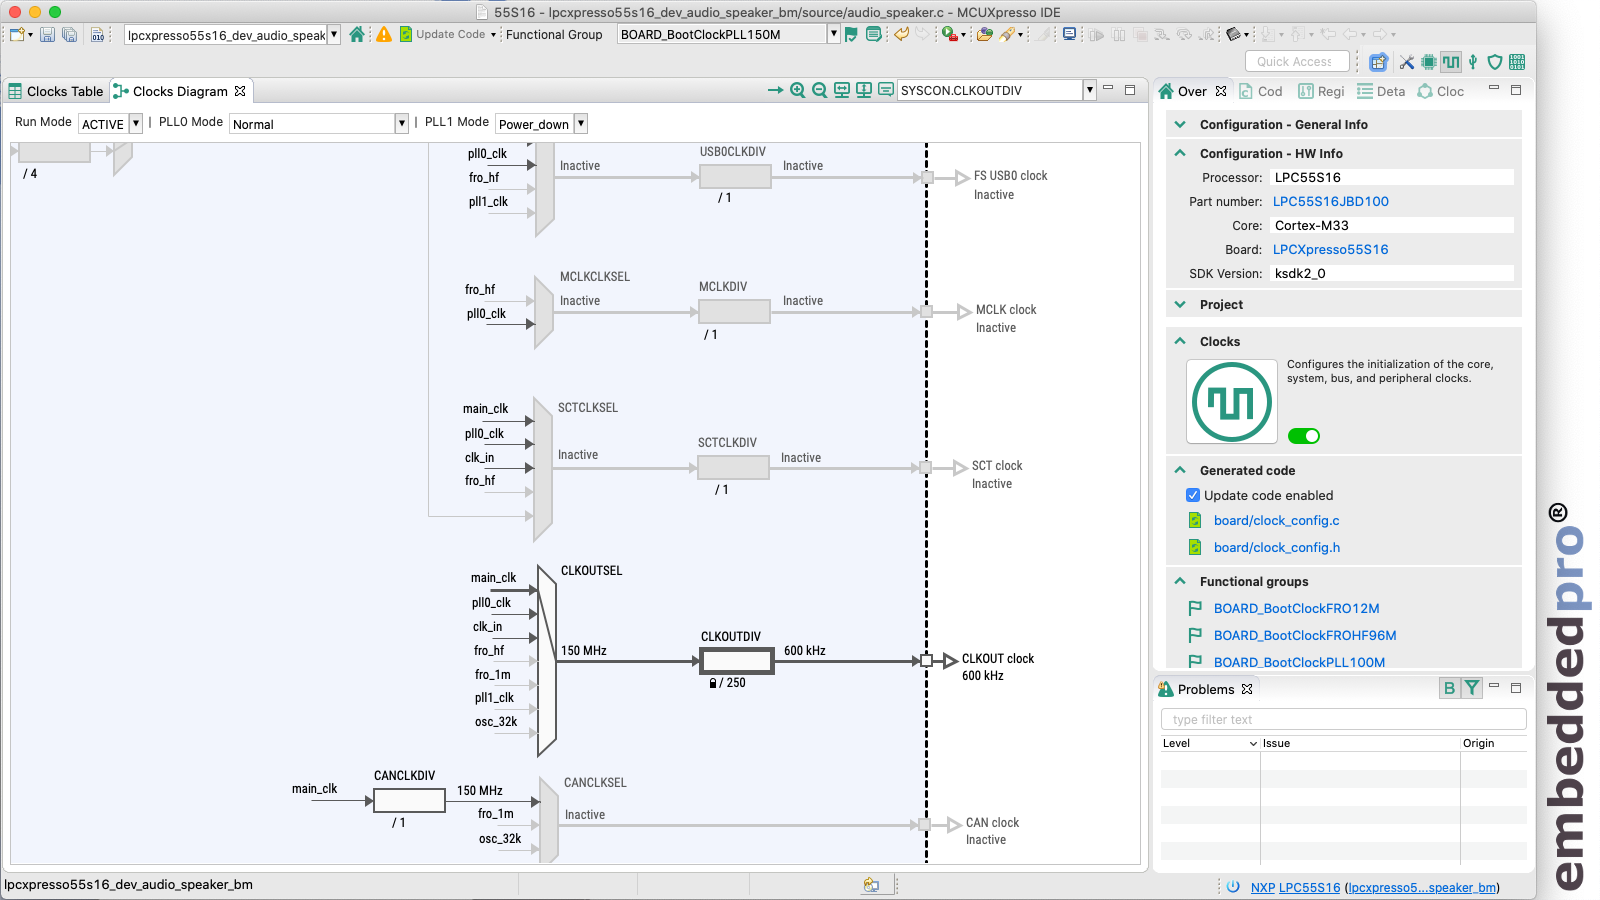Image resolution: width=1600 pixels, height=900 pixels.
Task: Click the yellow warning triangle icon
Action: coord(383,34)
